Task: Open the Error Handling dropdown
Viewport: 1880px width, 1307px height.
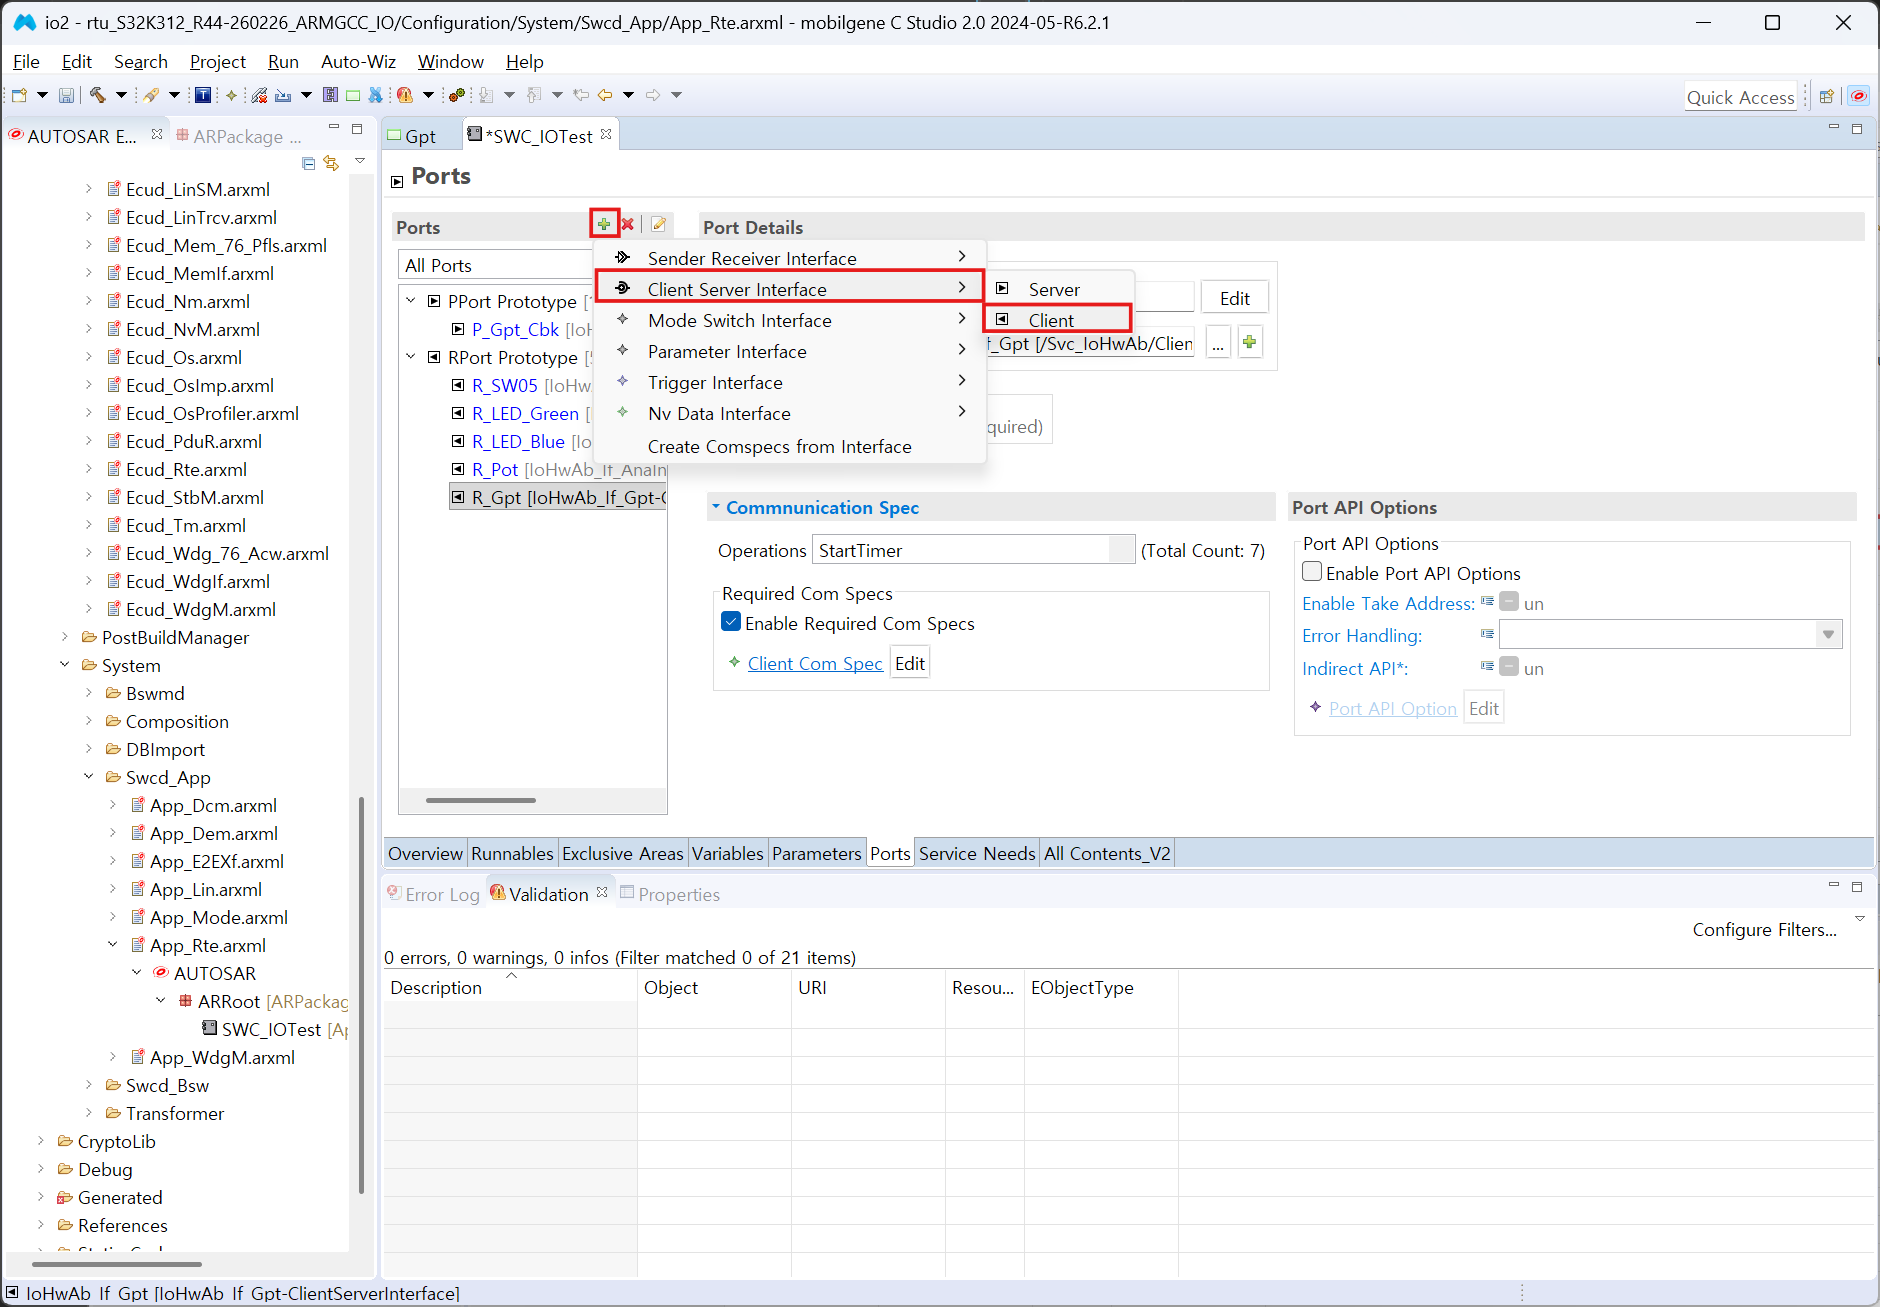Action: [1828, 635]
